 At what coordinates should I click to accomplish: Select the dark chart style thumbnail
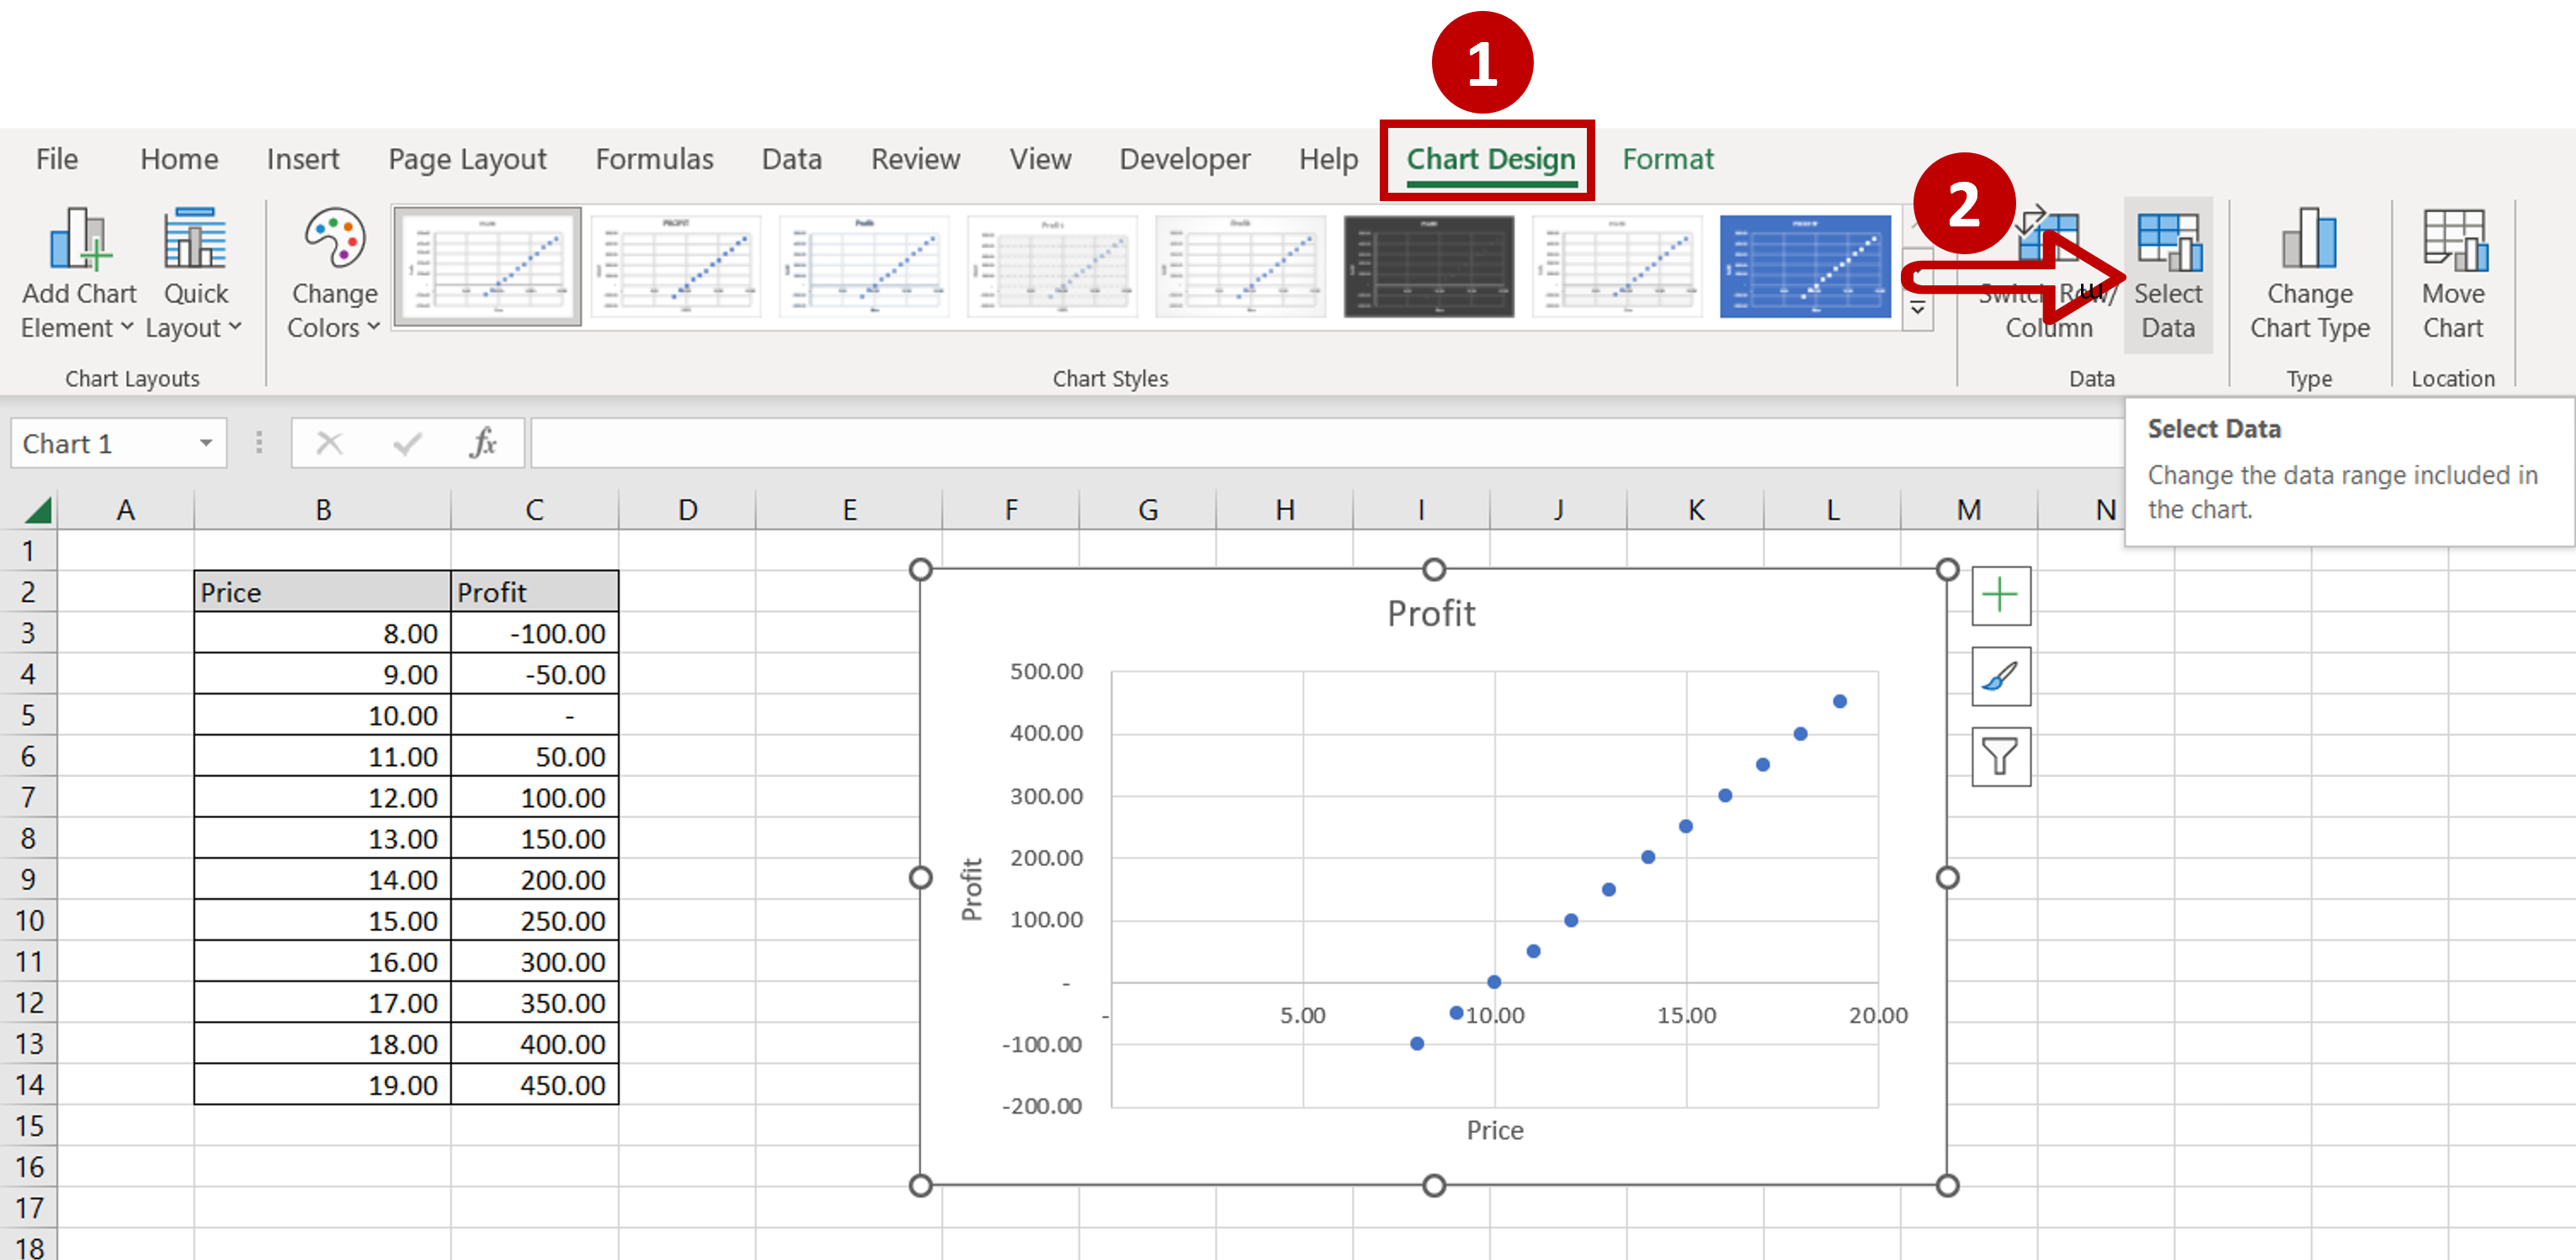pos(1429,265)
